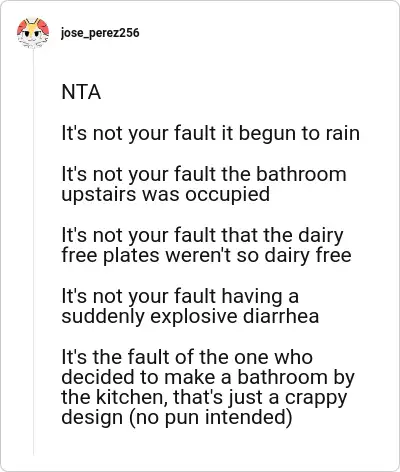Visit the jose_perez256 username profile
Screen dimensions: 400x472
(x=100, y=33)
